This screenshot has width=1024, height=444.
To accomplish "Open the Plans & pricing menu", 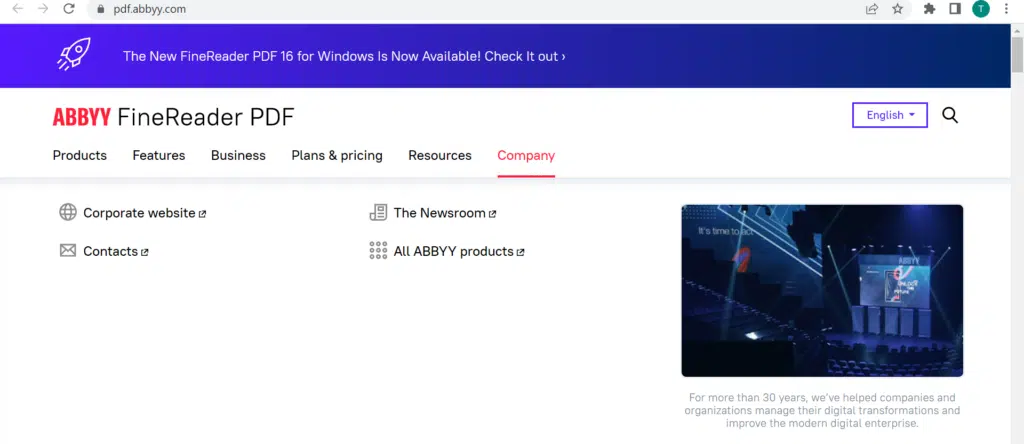I will (x=337, y=155).
